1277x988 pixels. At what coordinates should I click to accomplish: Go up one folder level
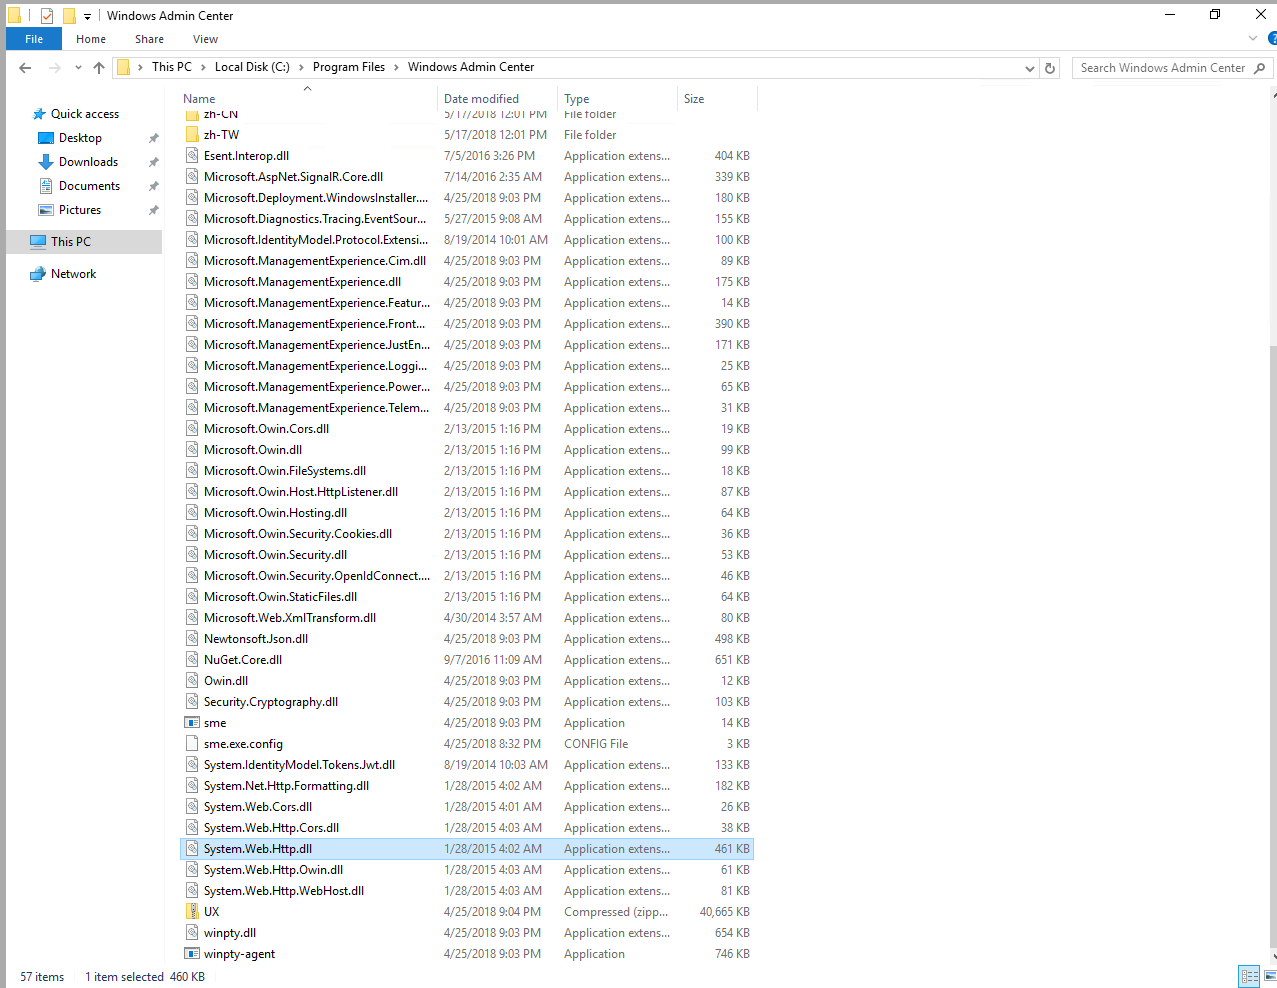[98, 68]
